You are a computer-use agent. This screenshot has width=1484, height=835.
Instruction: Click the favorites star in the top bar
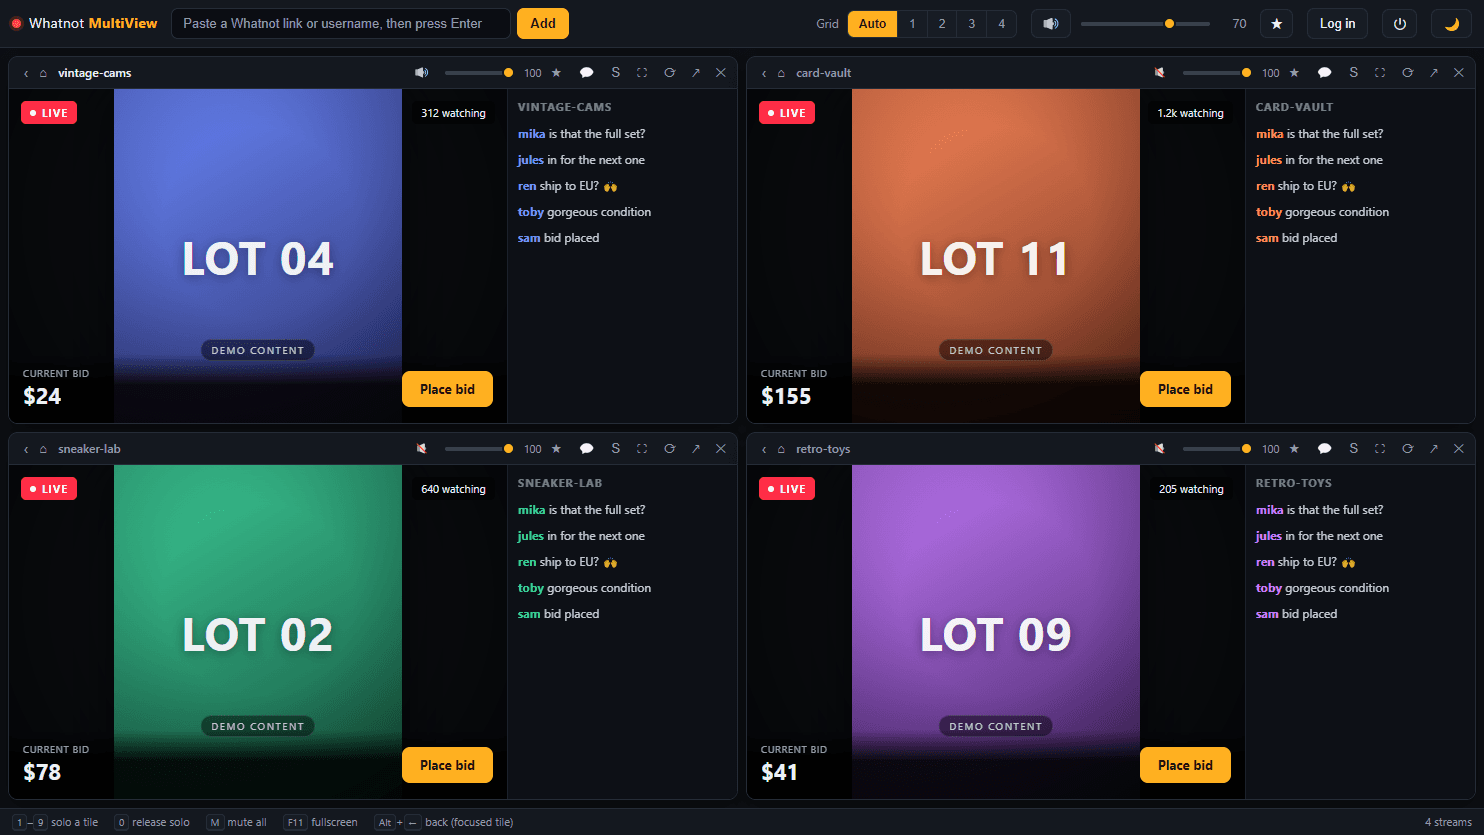[1276, 24]
